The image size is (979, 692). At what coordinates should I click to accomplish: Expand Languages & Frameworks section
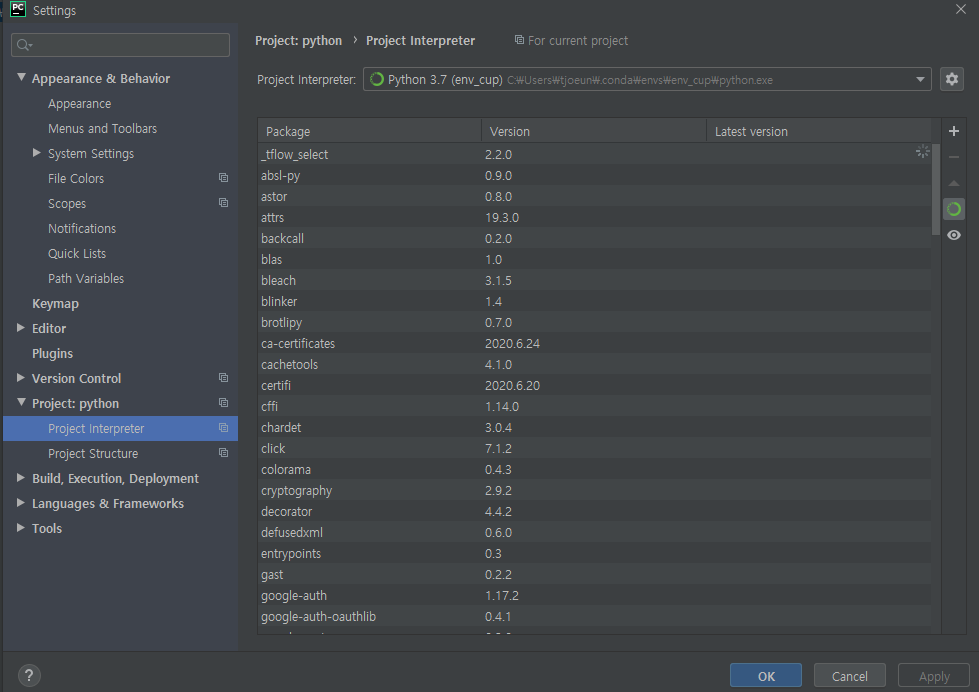click(x=21, y=502)
